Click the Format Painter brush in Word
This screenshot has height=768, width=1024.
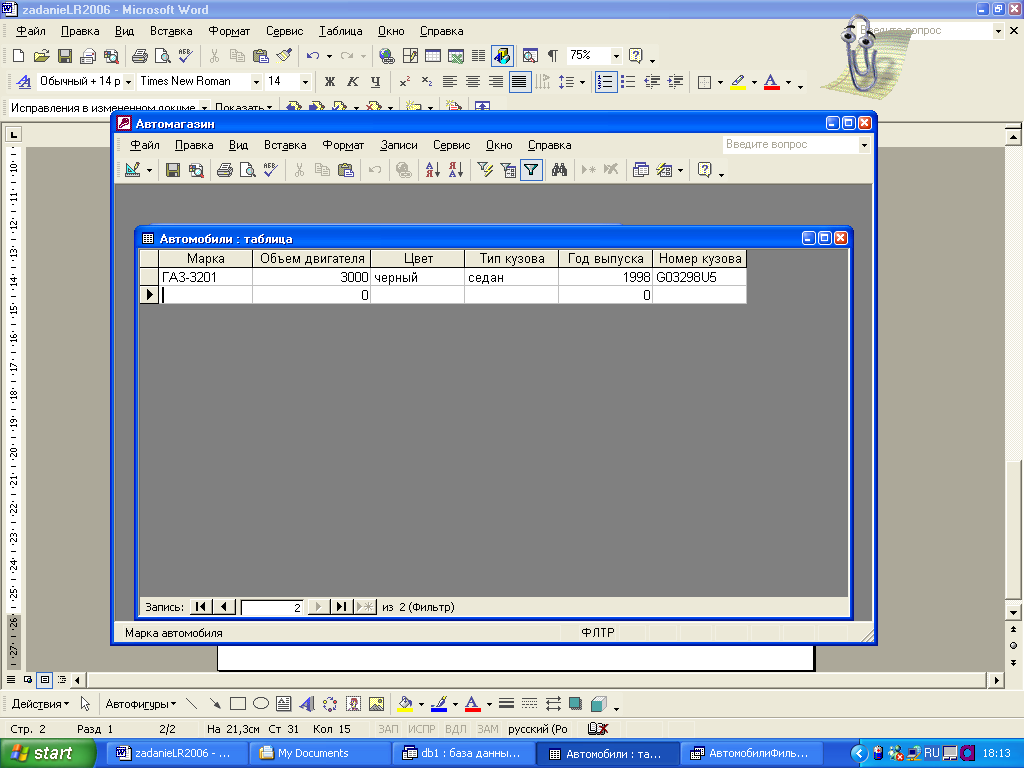[x=284, y=56]
